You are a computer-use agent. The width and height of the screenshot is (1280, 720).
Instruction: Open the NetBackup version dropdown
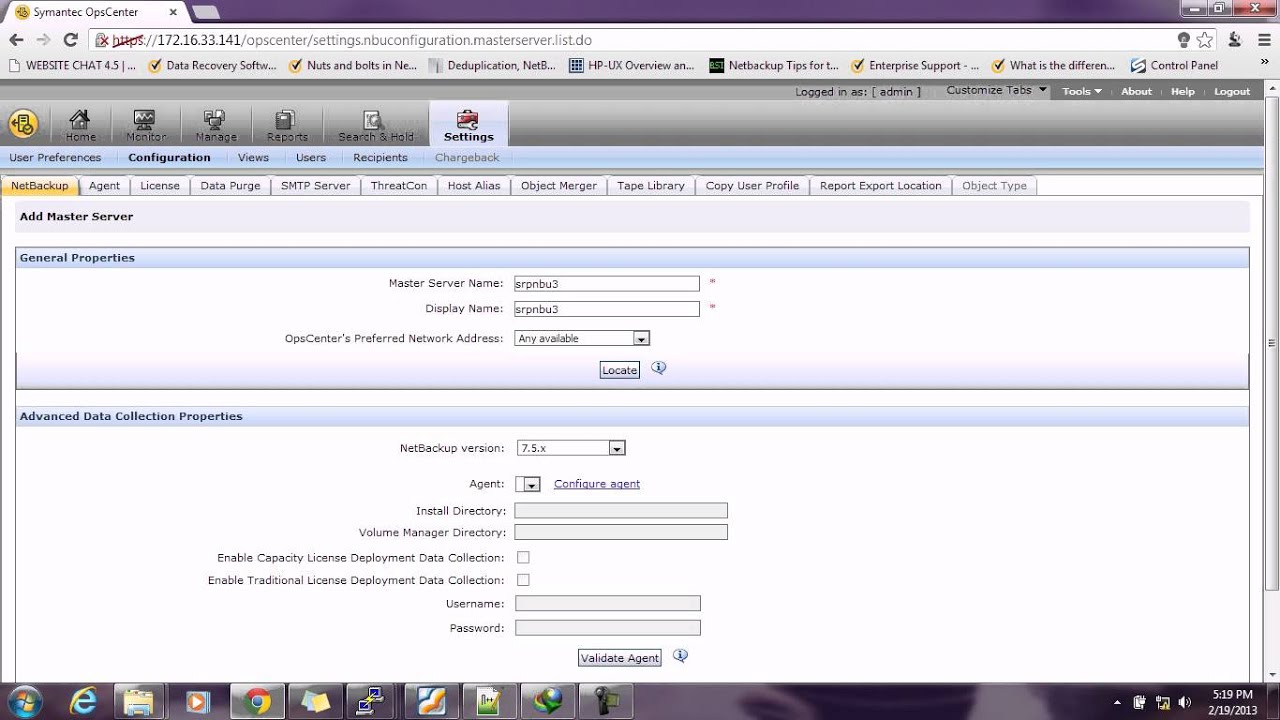click(570, 448)
